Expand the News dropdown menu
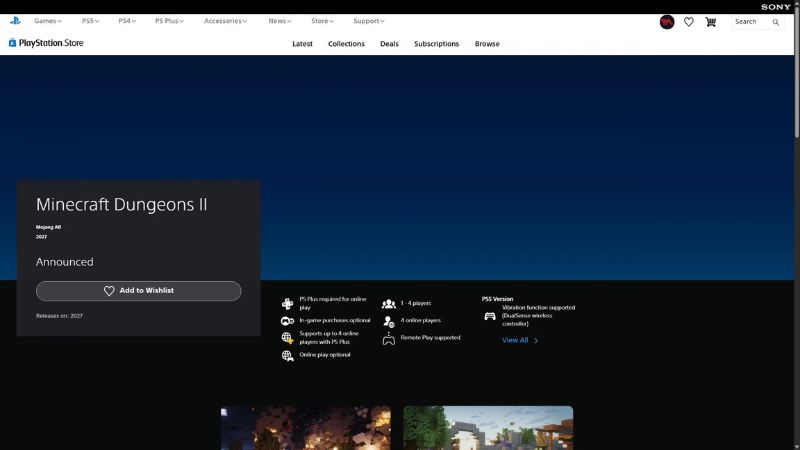 point(280,21)
